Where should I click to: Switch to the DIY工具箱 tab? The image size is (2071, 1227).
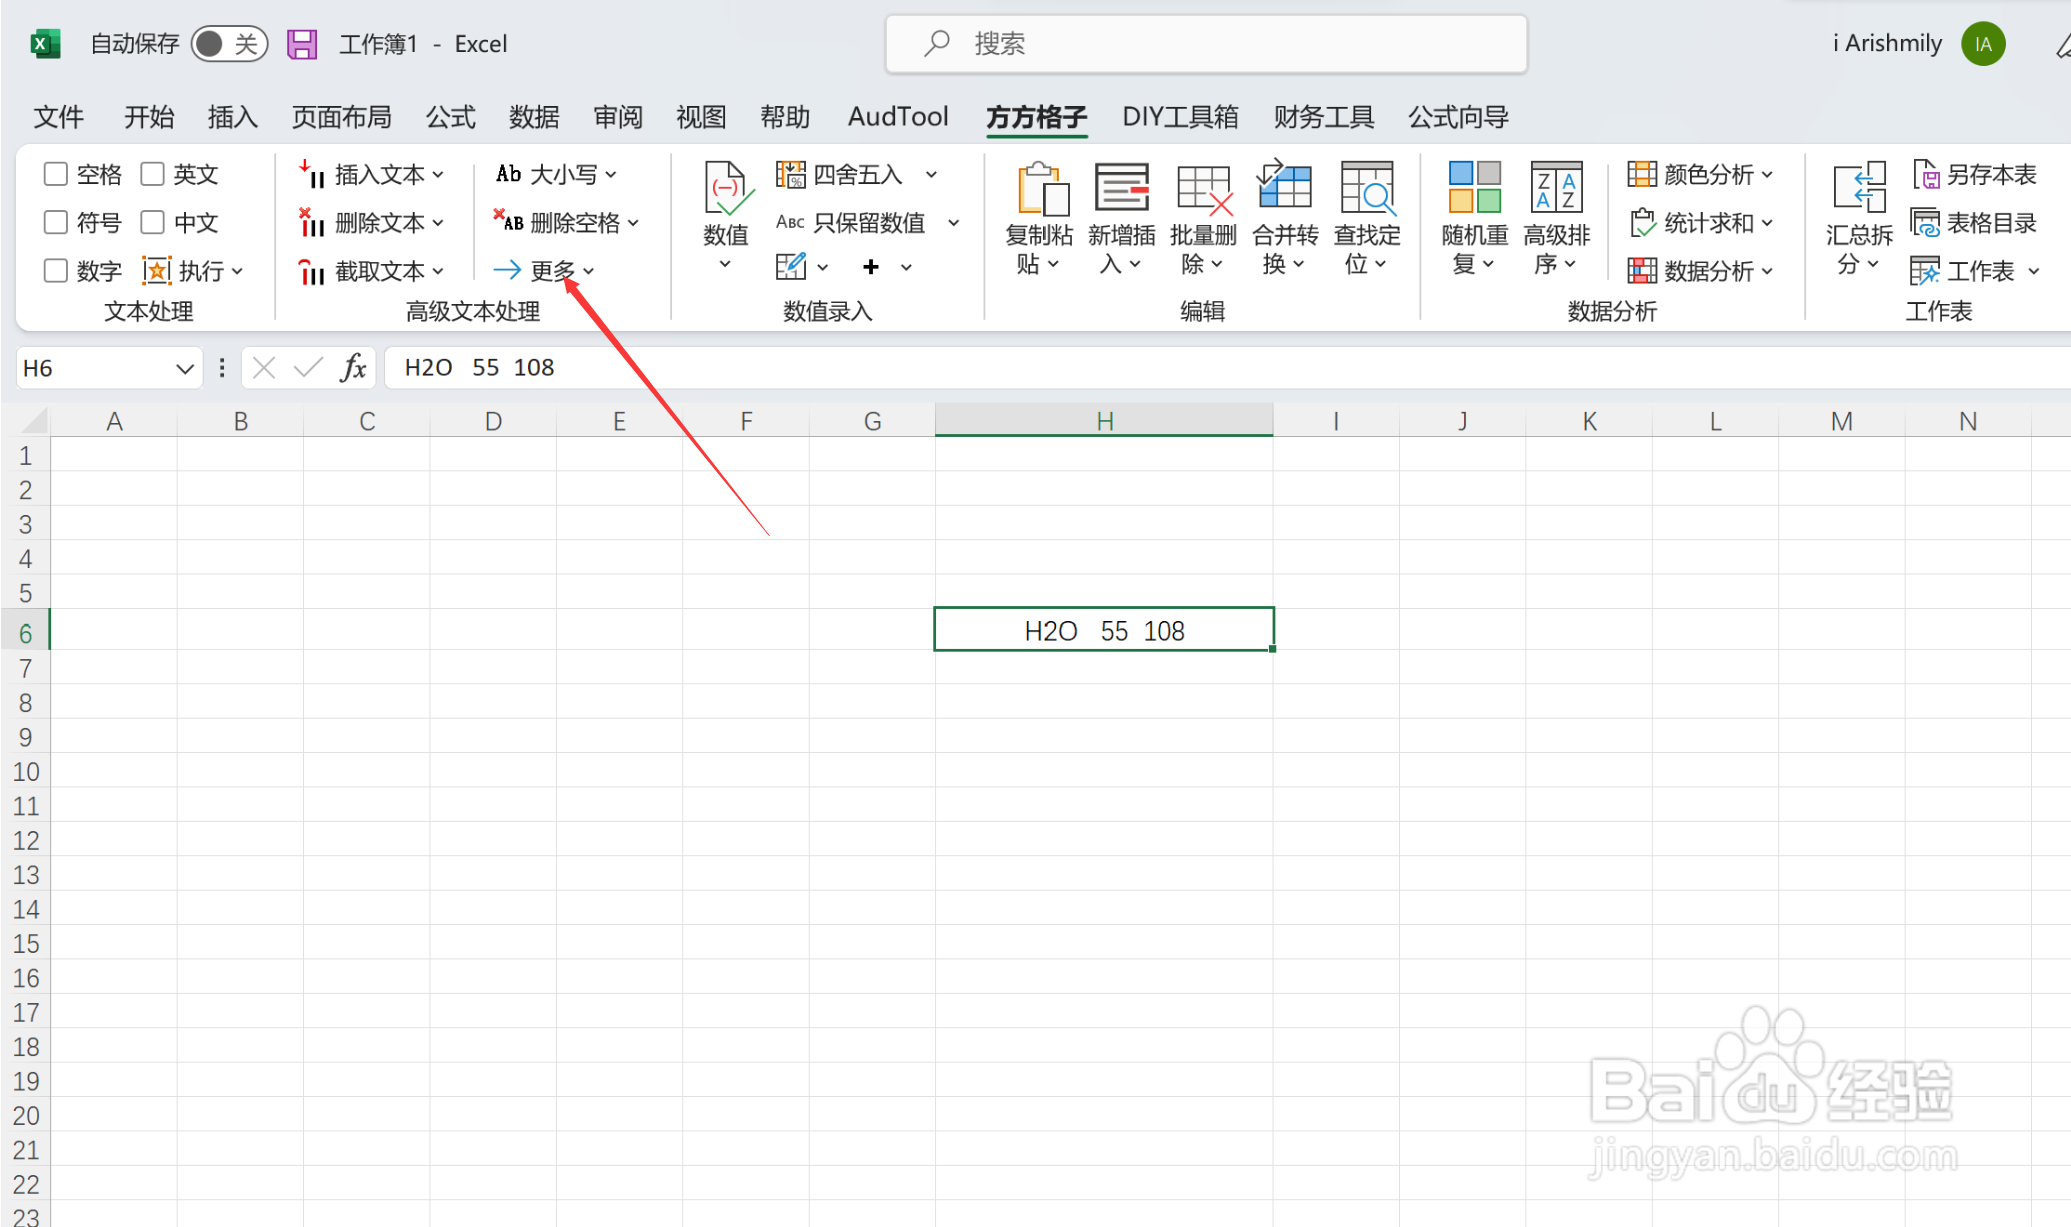(1180, 117)
